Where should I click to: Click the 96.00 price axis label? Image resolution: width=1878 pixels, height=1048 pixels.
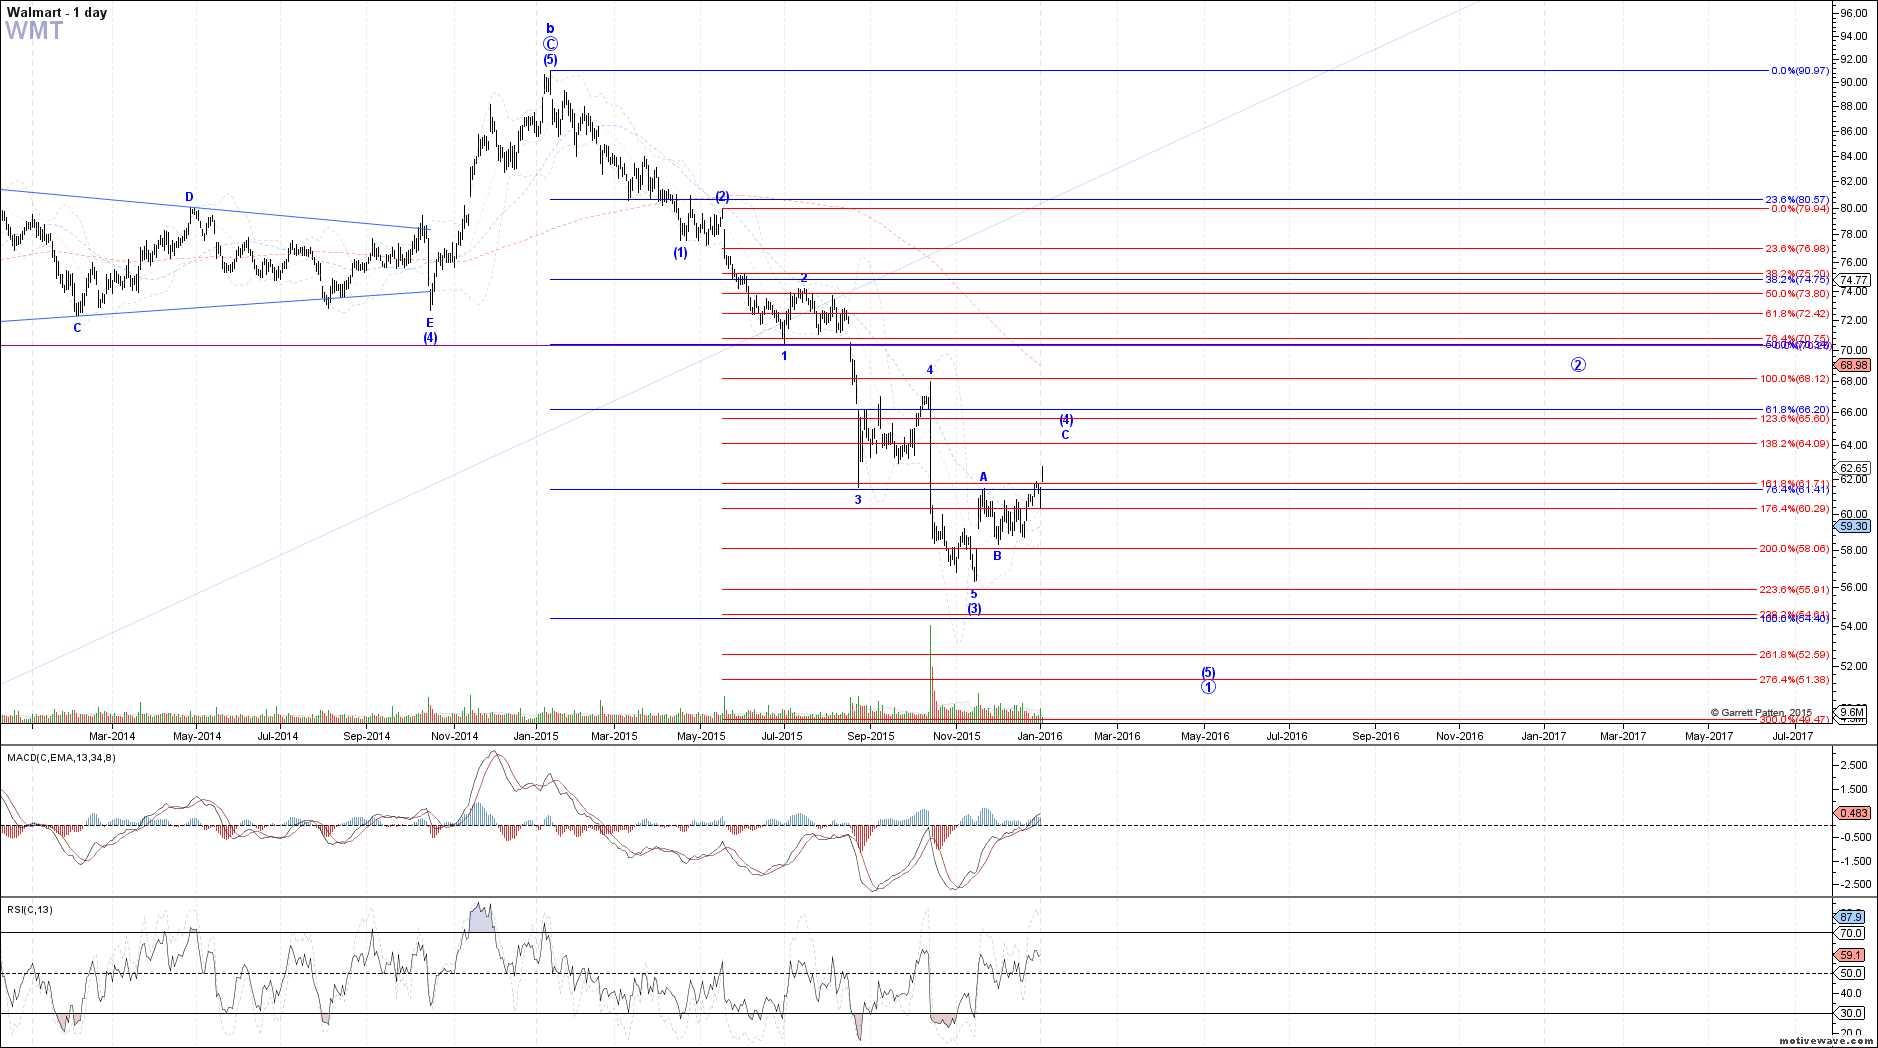[x=1854, y=13]
